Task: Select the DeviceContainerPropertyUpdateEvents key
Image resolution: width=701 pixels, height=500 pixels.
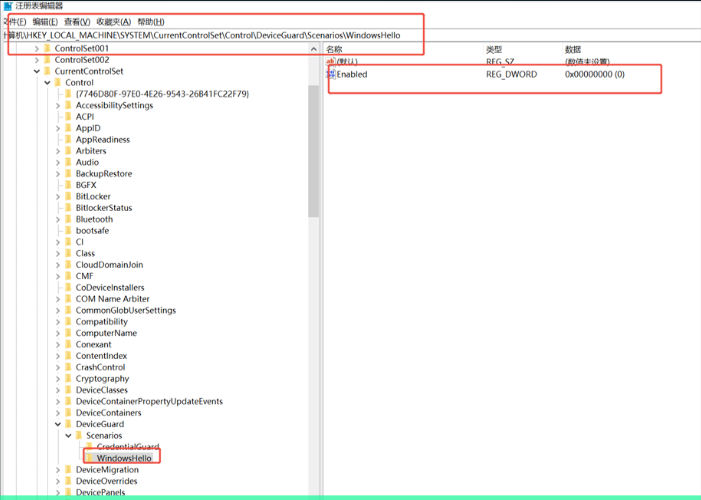Action: click(x=149, y=402)
